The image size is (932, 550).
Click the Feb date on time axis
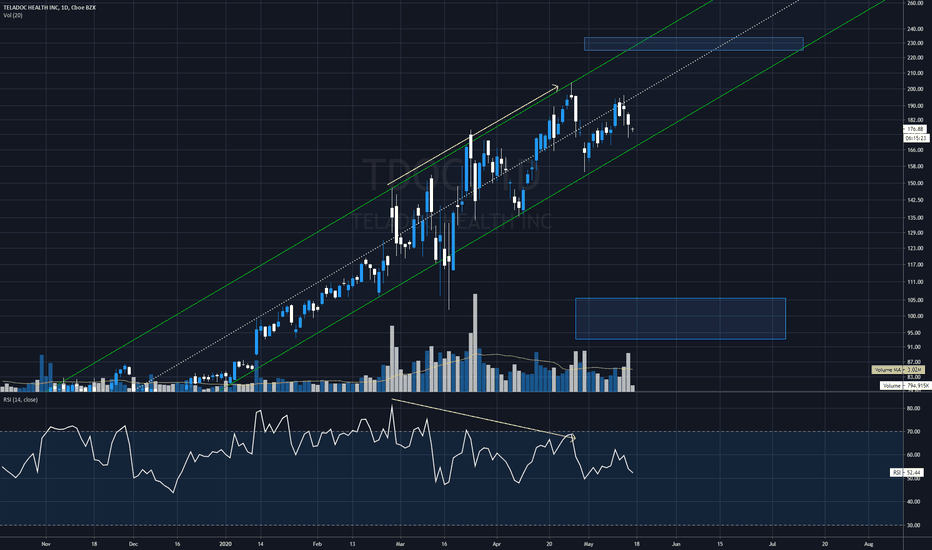317,544
